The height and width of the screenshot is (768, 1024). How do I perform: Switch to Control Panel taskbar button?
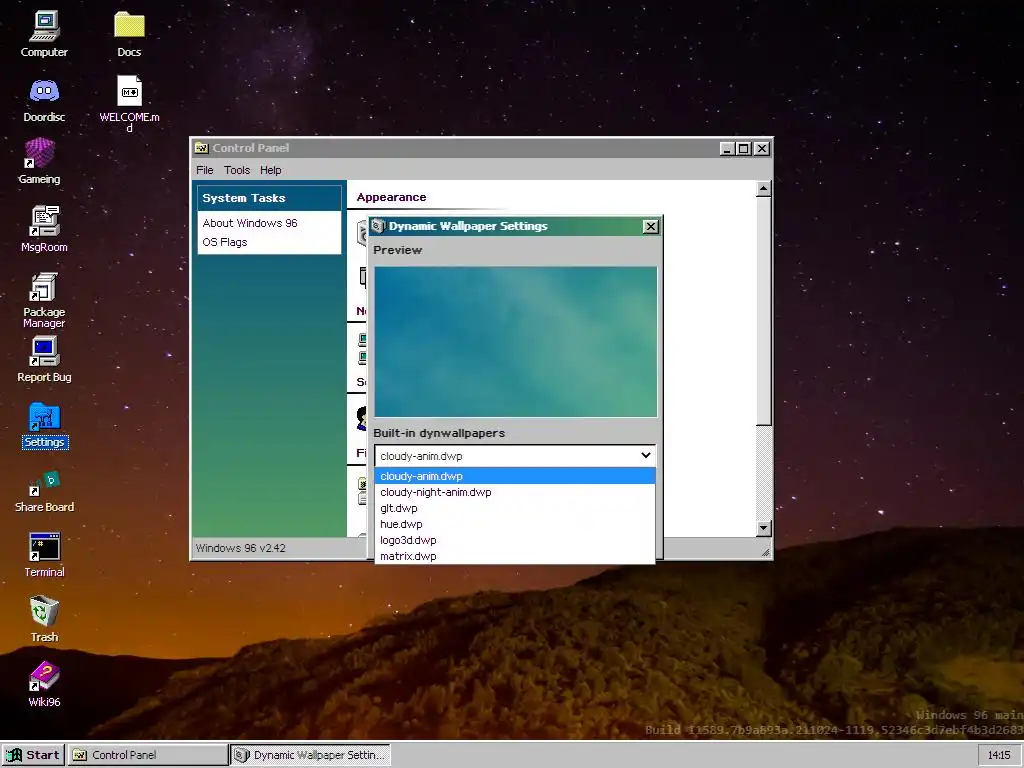point(148,755)
